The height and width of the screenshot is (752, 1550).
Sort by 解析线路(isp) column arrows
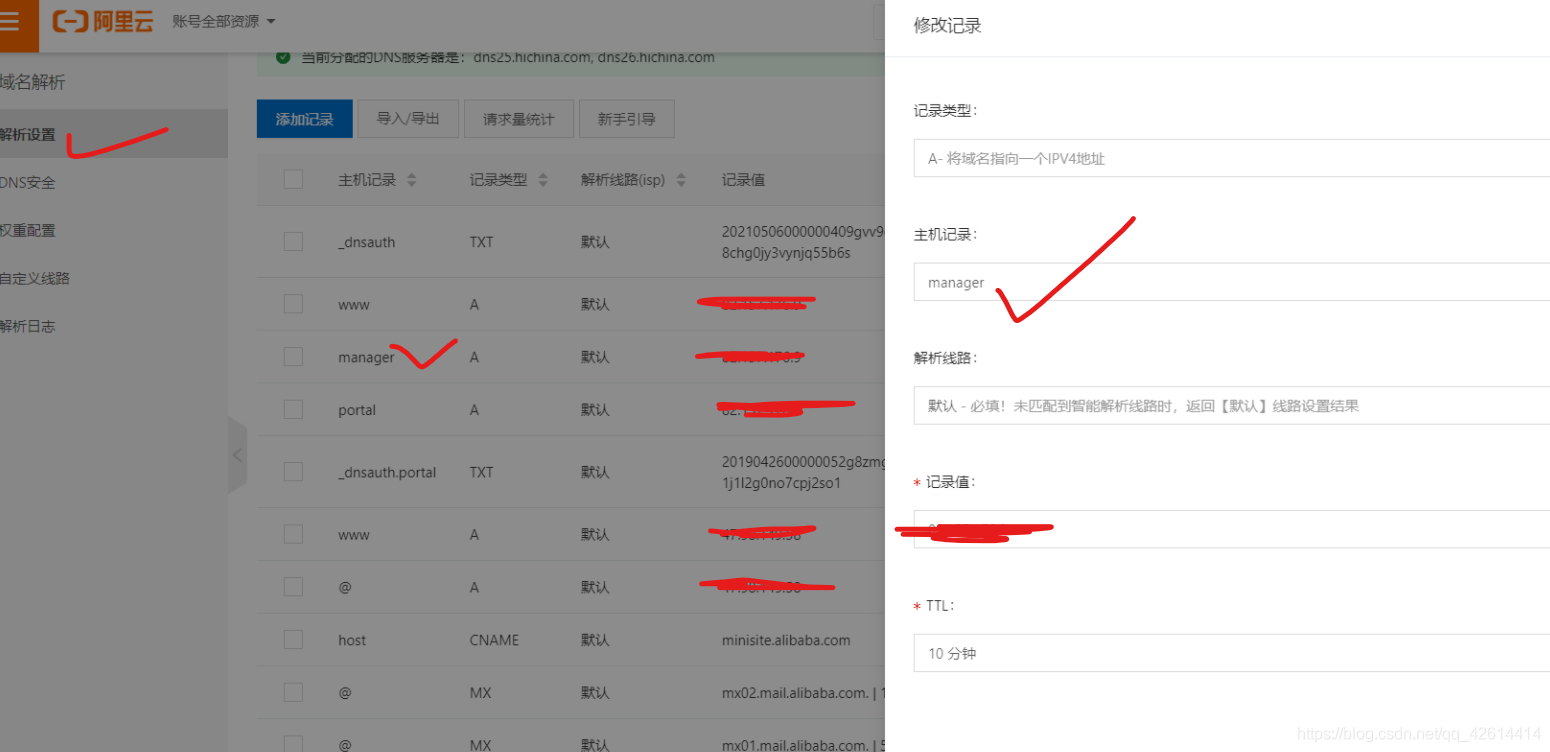[x=681, y=180]
